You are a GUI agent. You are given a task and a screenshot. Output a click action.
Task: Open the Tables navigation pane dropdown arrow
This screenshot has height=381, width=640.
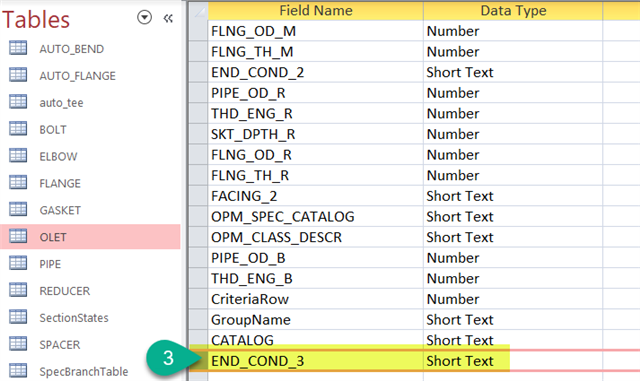coord(144,18)
